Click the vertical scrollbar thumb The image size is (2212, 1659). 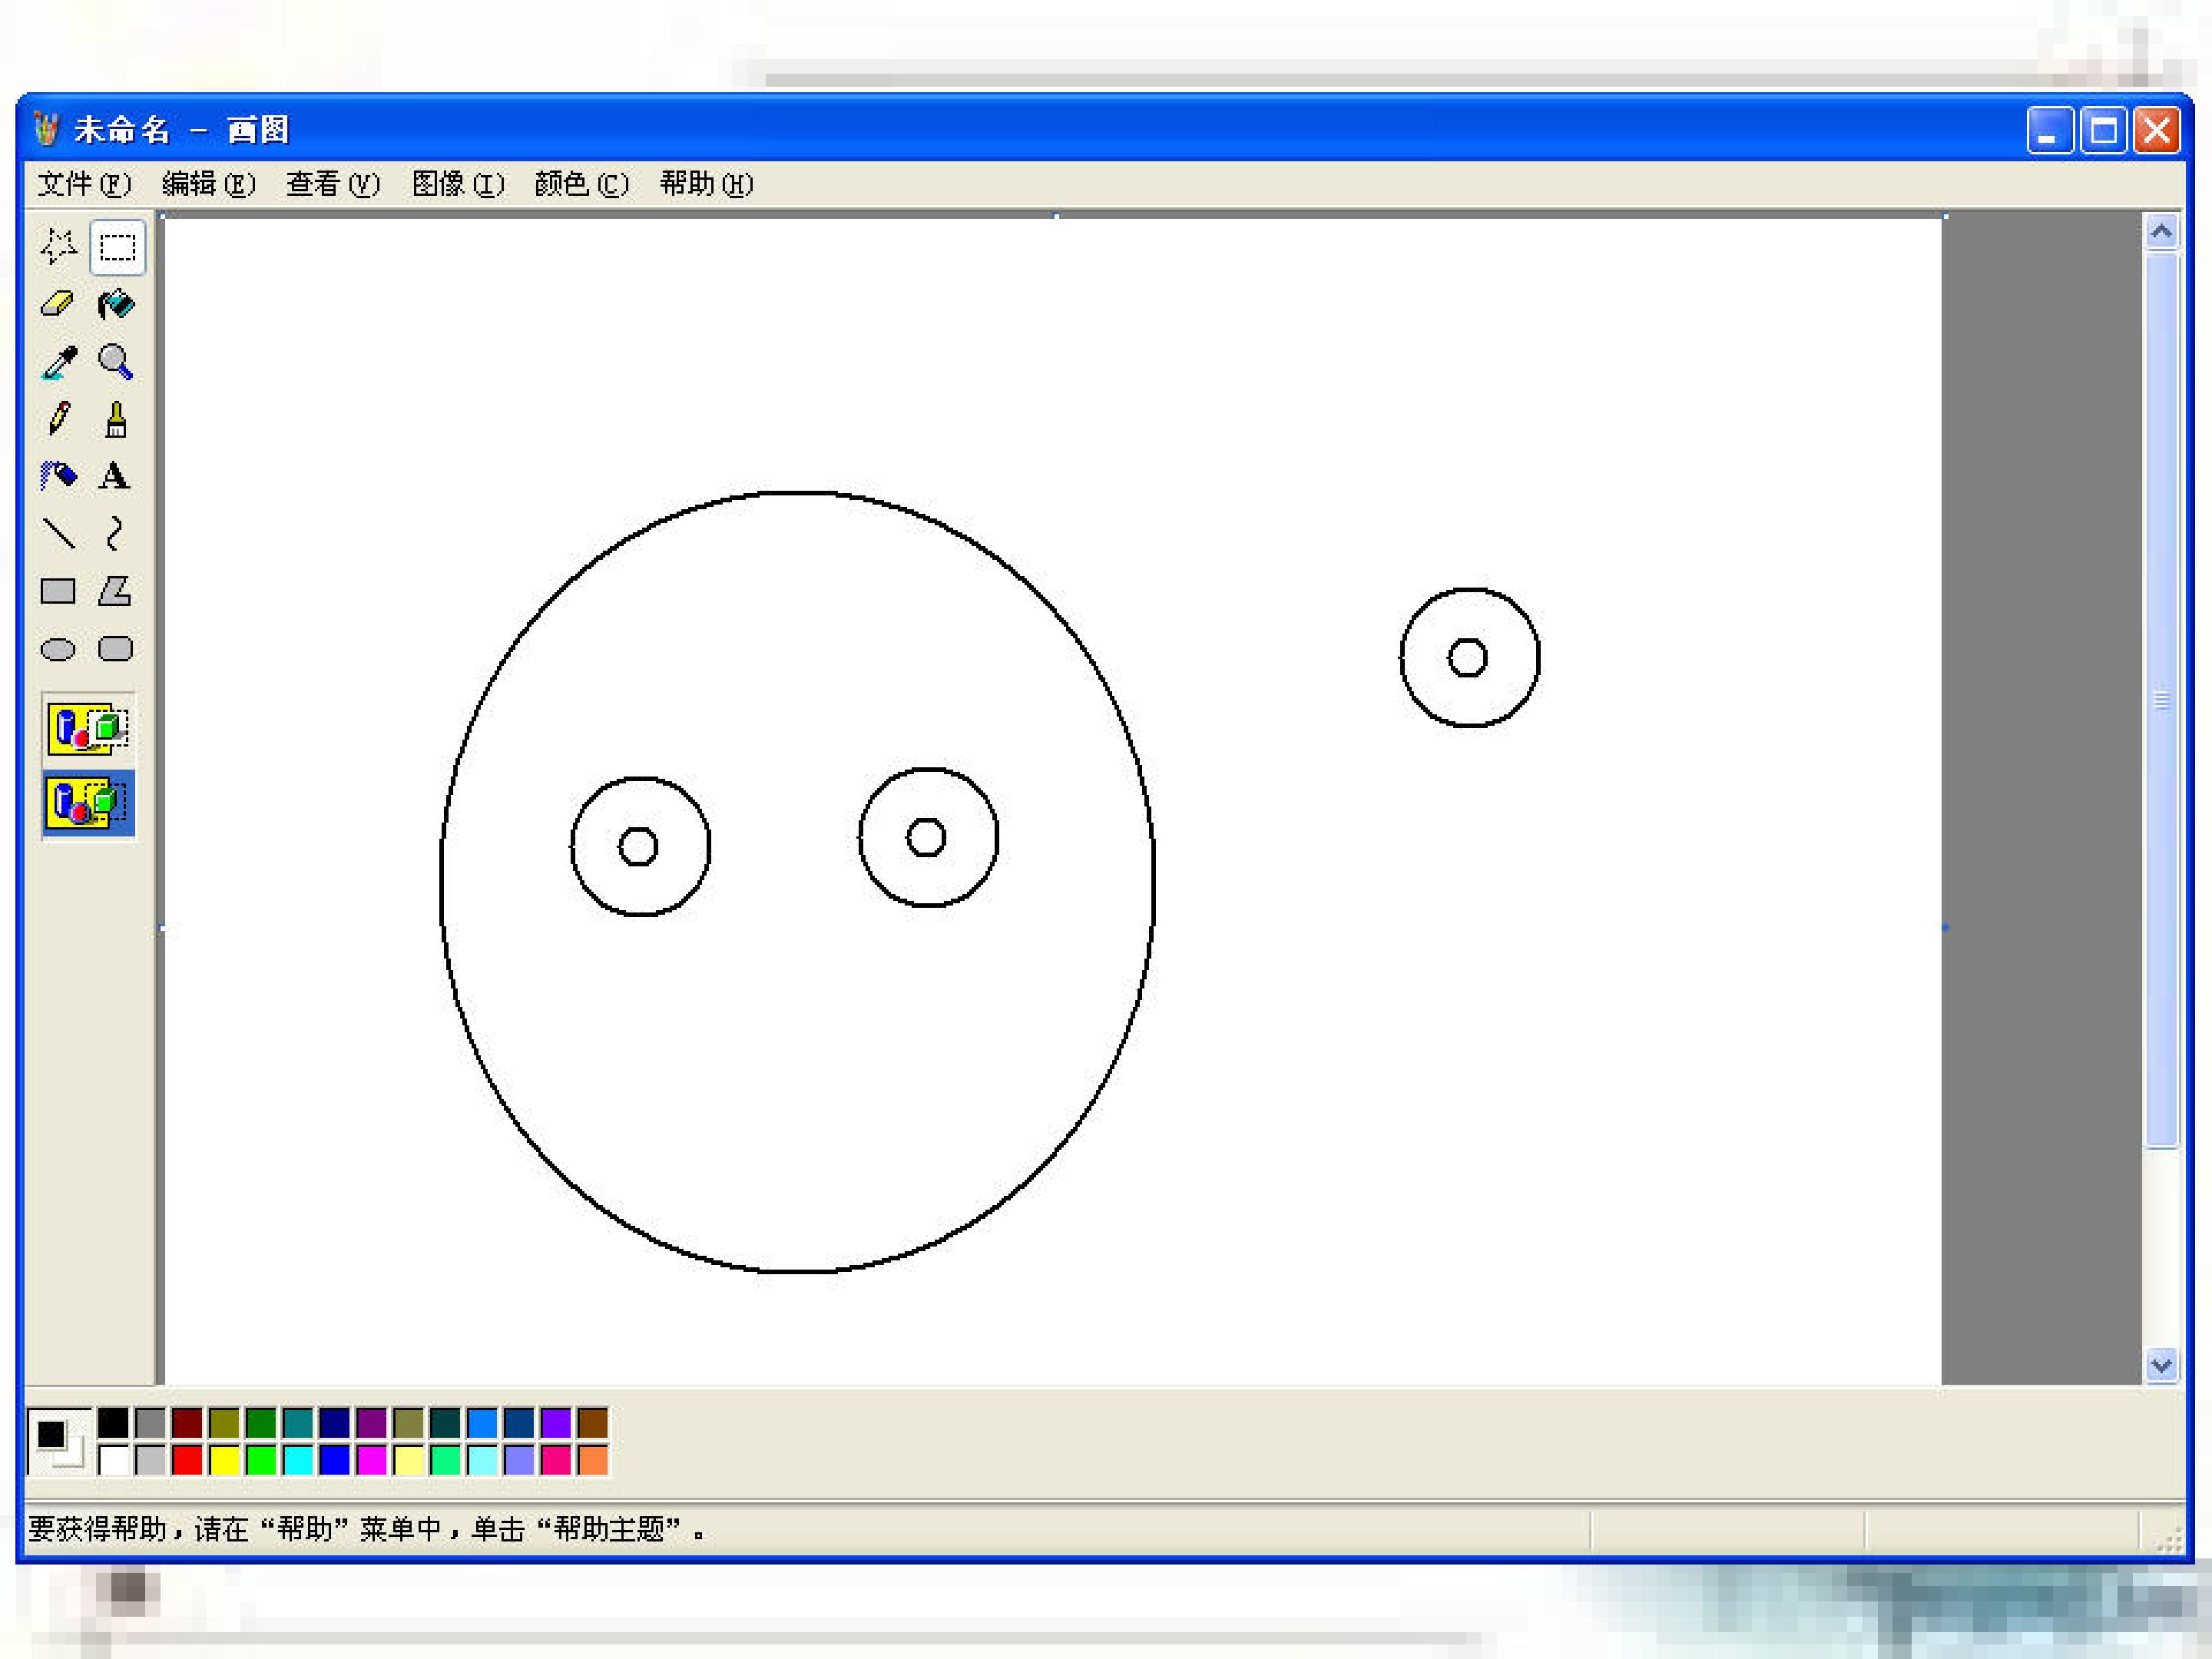(2162, 700)
